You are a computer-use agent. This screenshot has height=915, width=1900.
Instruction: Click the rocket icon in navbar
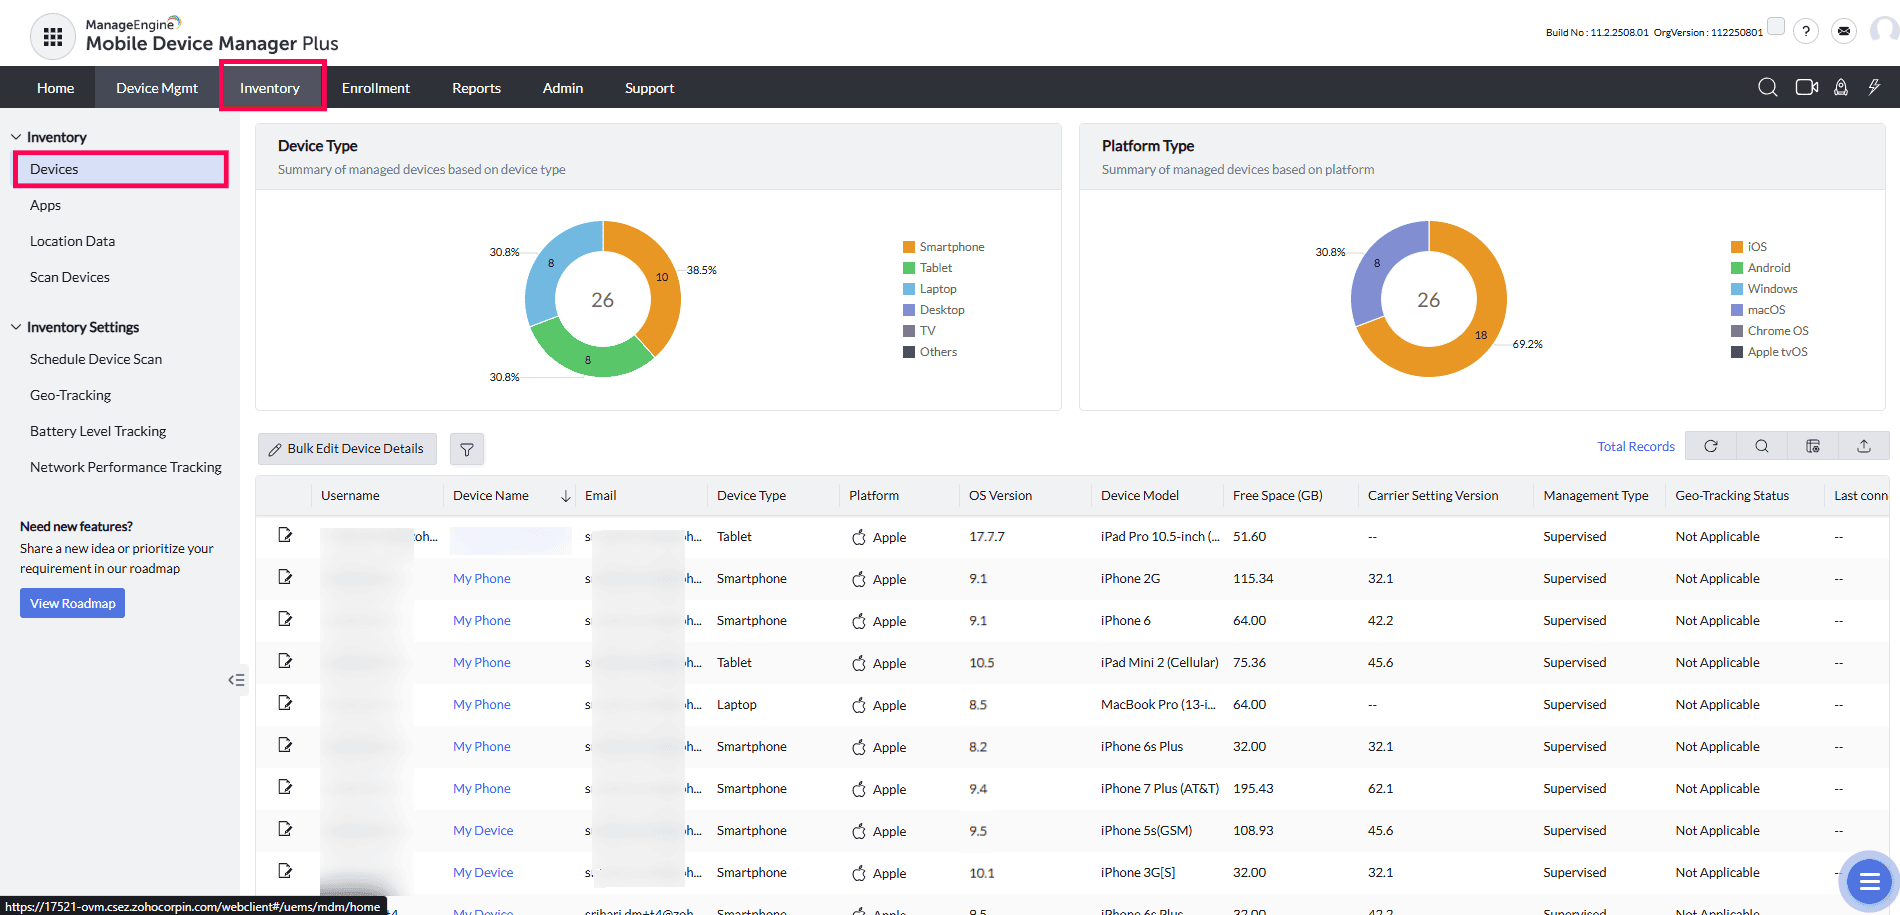point(1840,88)
